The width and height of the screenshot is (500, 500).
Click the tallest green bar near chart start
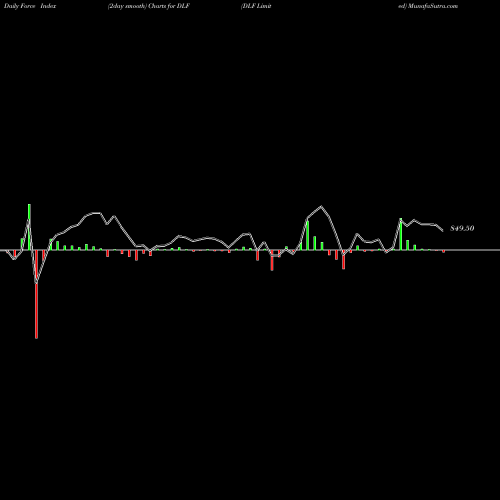pyautogui.click(x=29, y=227)
